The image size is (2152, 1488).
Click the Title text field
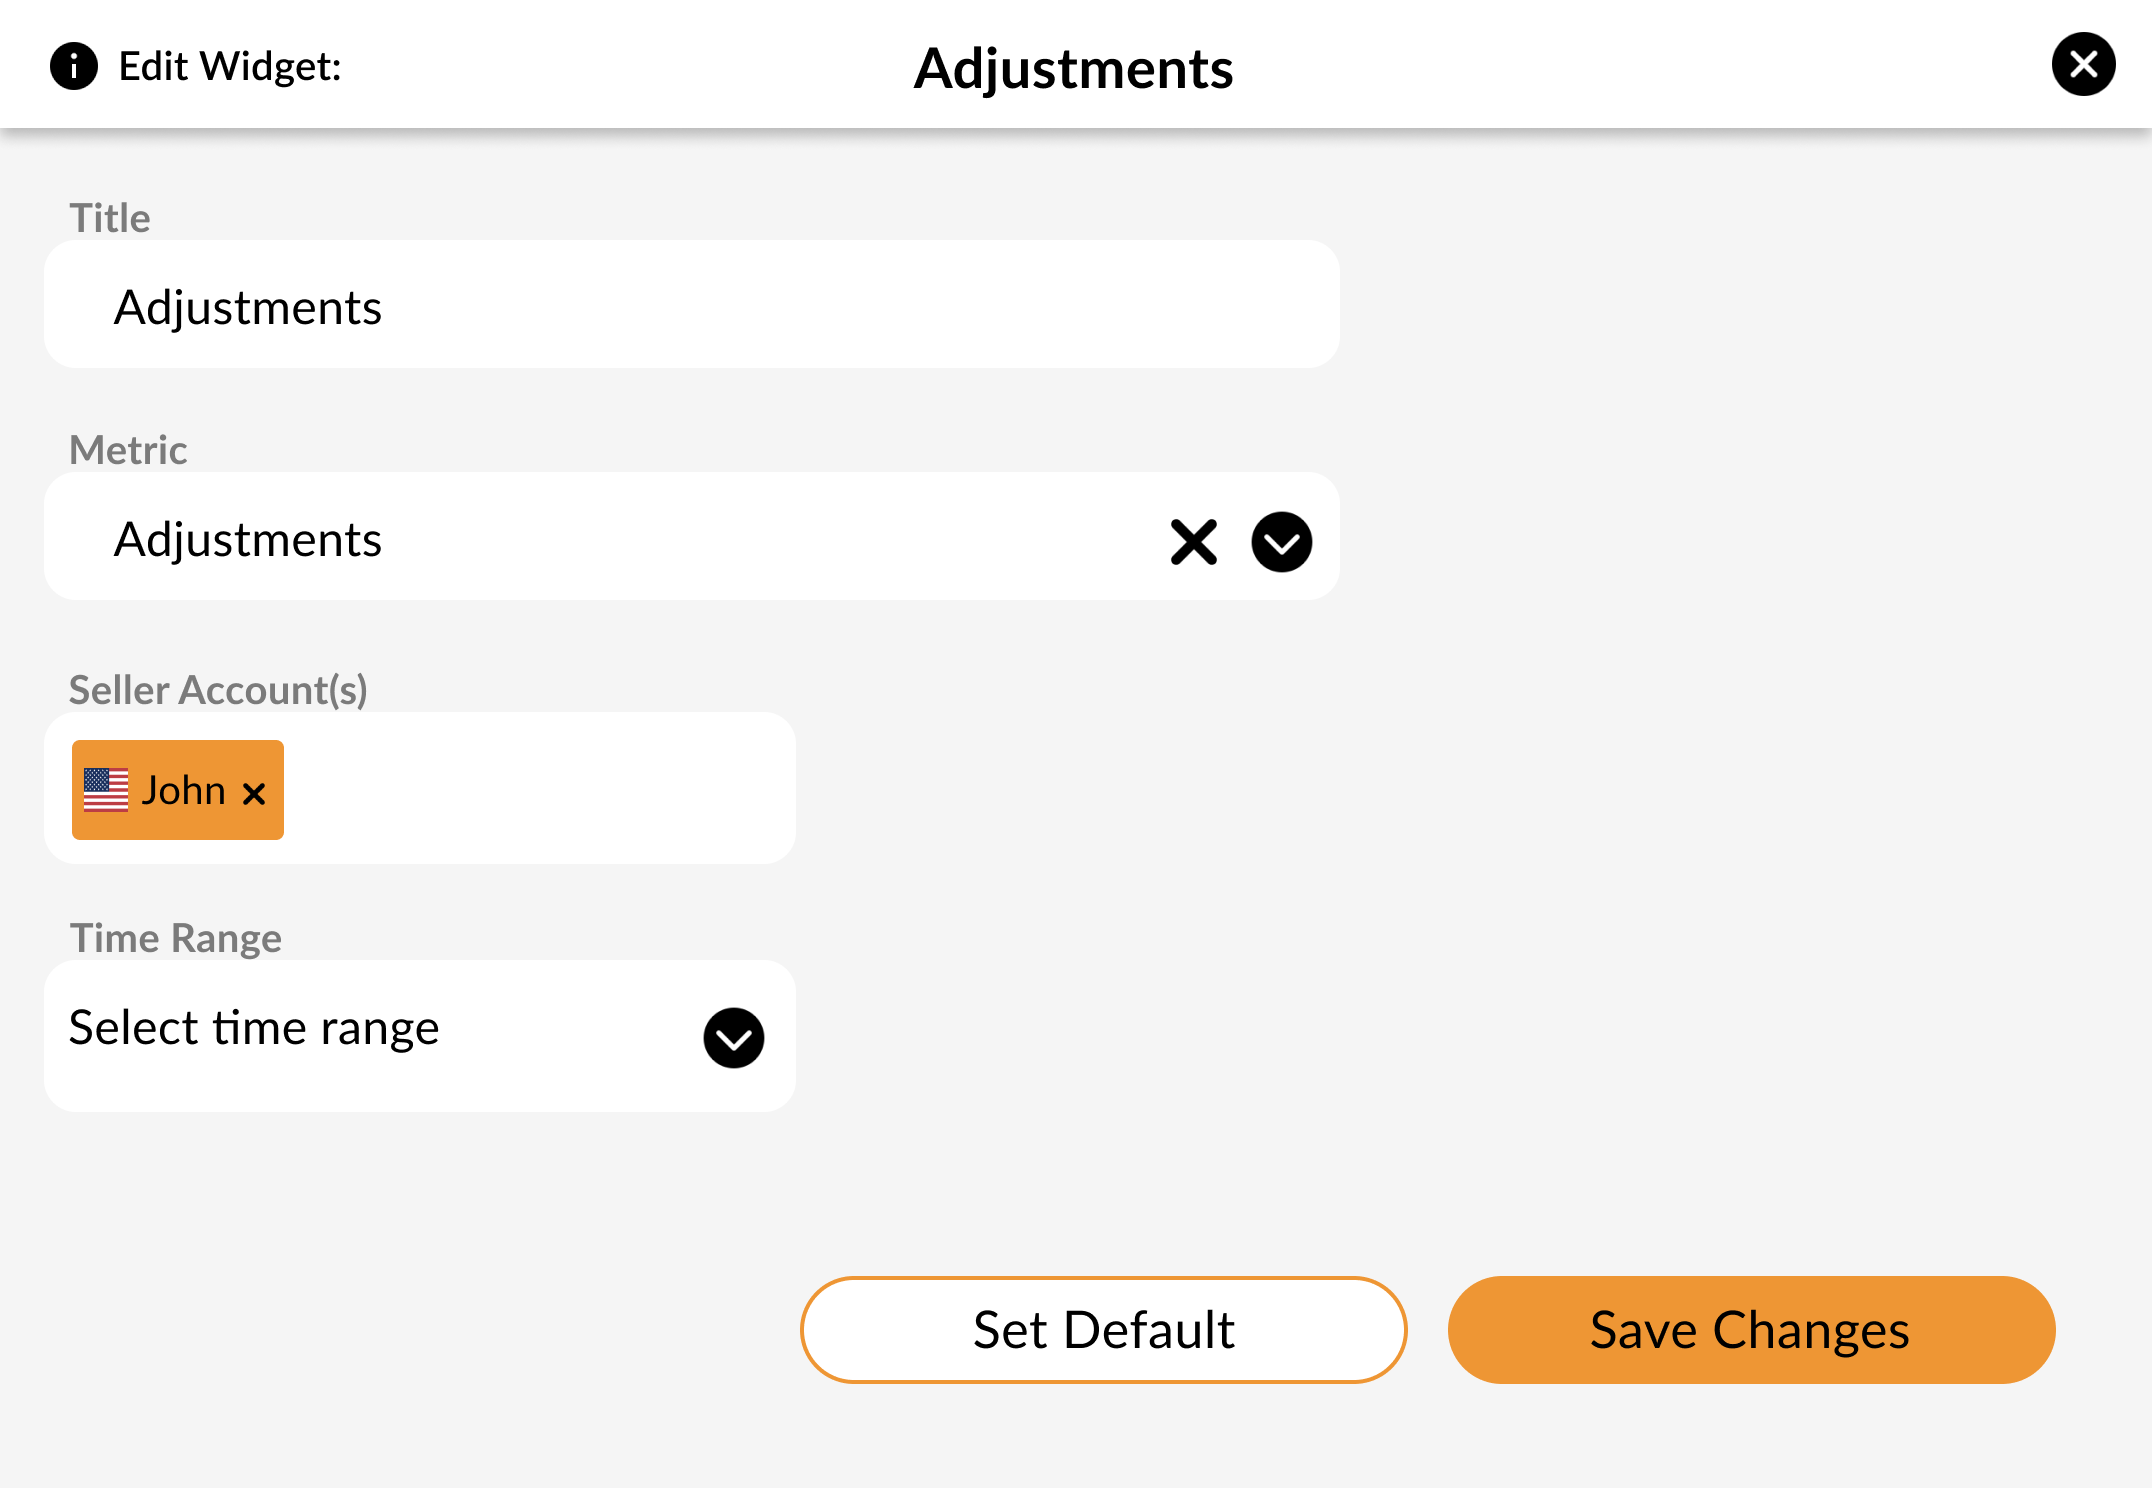pyautogui.click(x=692, y=304)
